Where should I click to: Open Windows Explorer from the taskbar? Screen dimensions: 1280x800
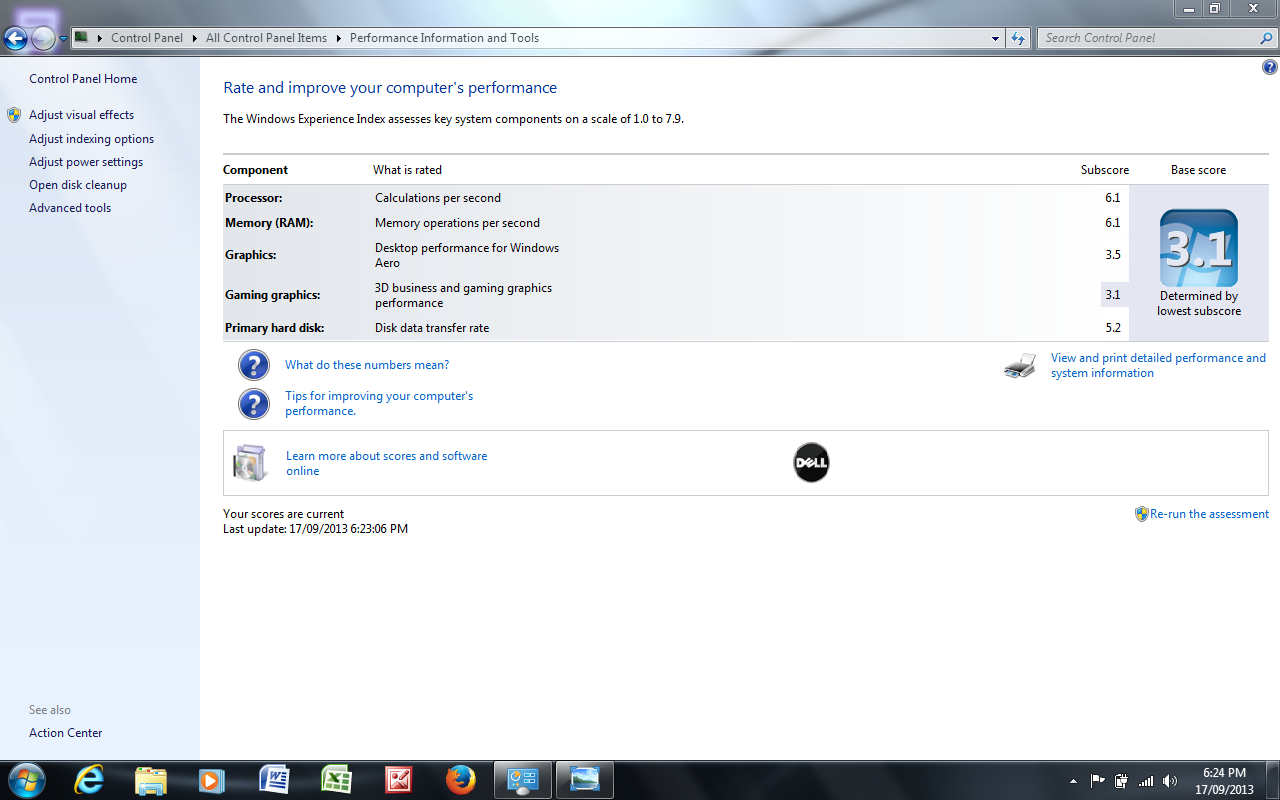(150, 780)
